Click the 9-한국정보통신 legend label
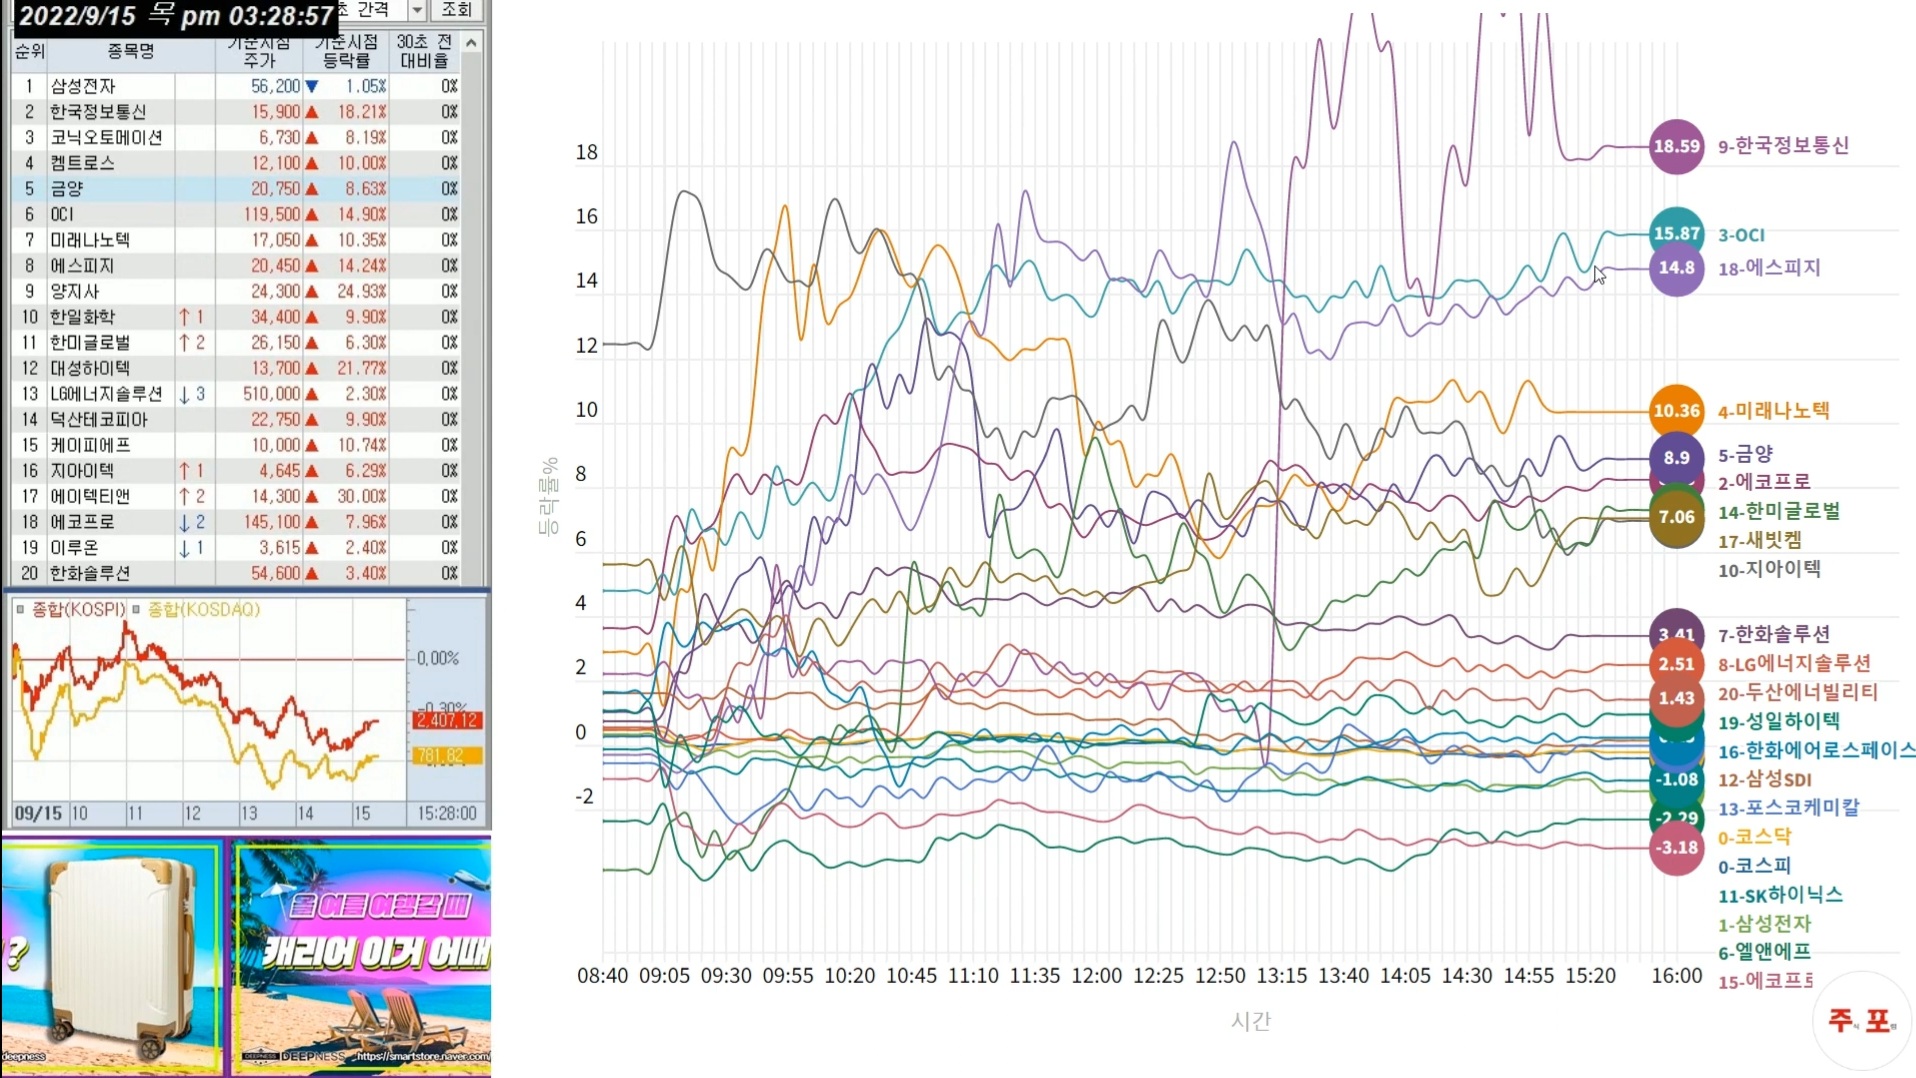This screenshot has width=1916, height=1078. (1783, 146)
